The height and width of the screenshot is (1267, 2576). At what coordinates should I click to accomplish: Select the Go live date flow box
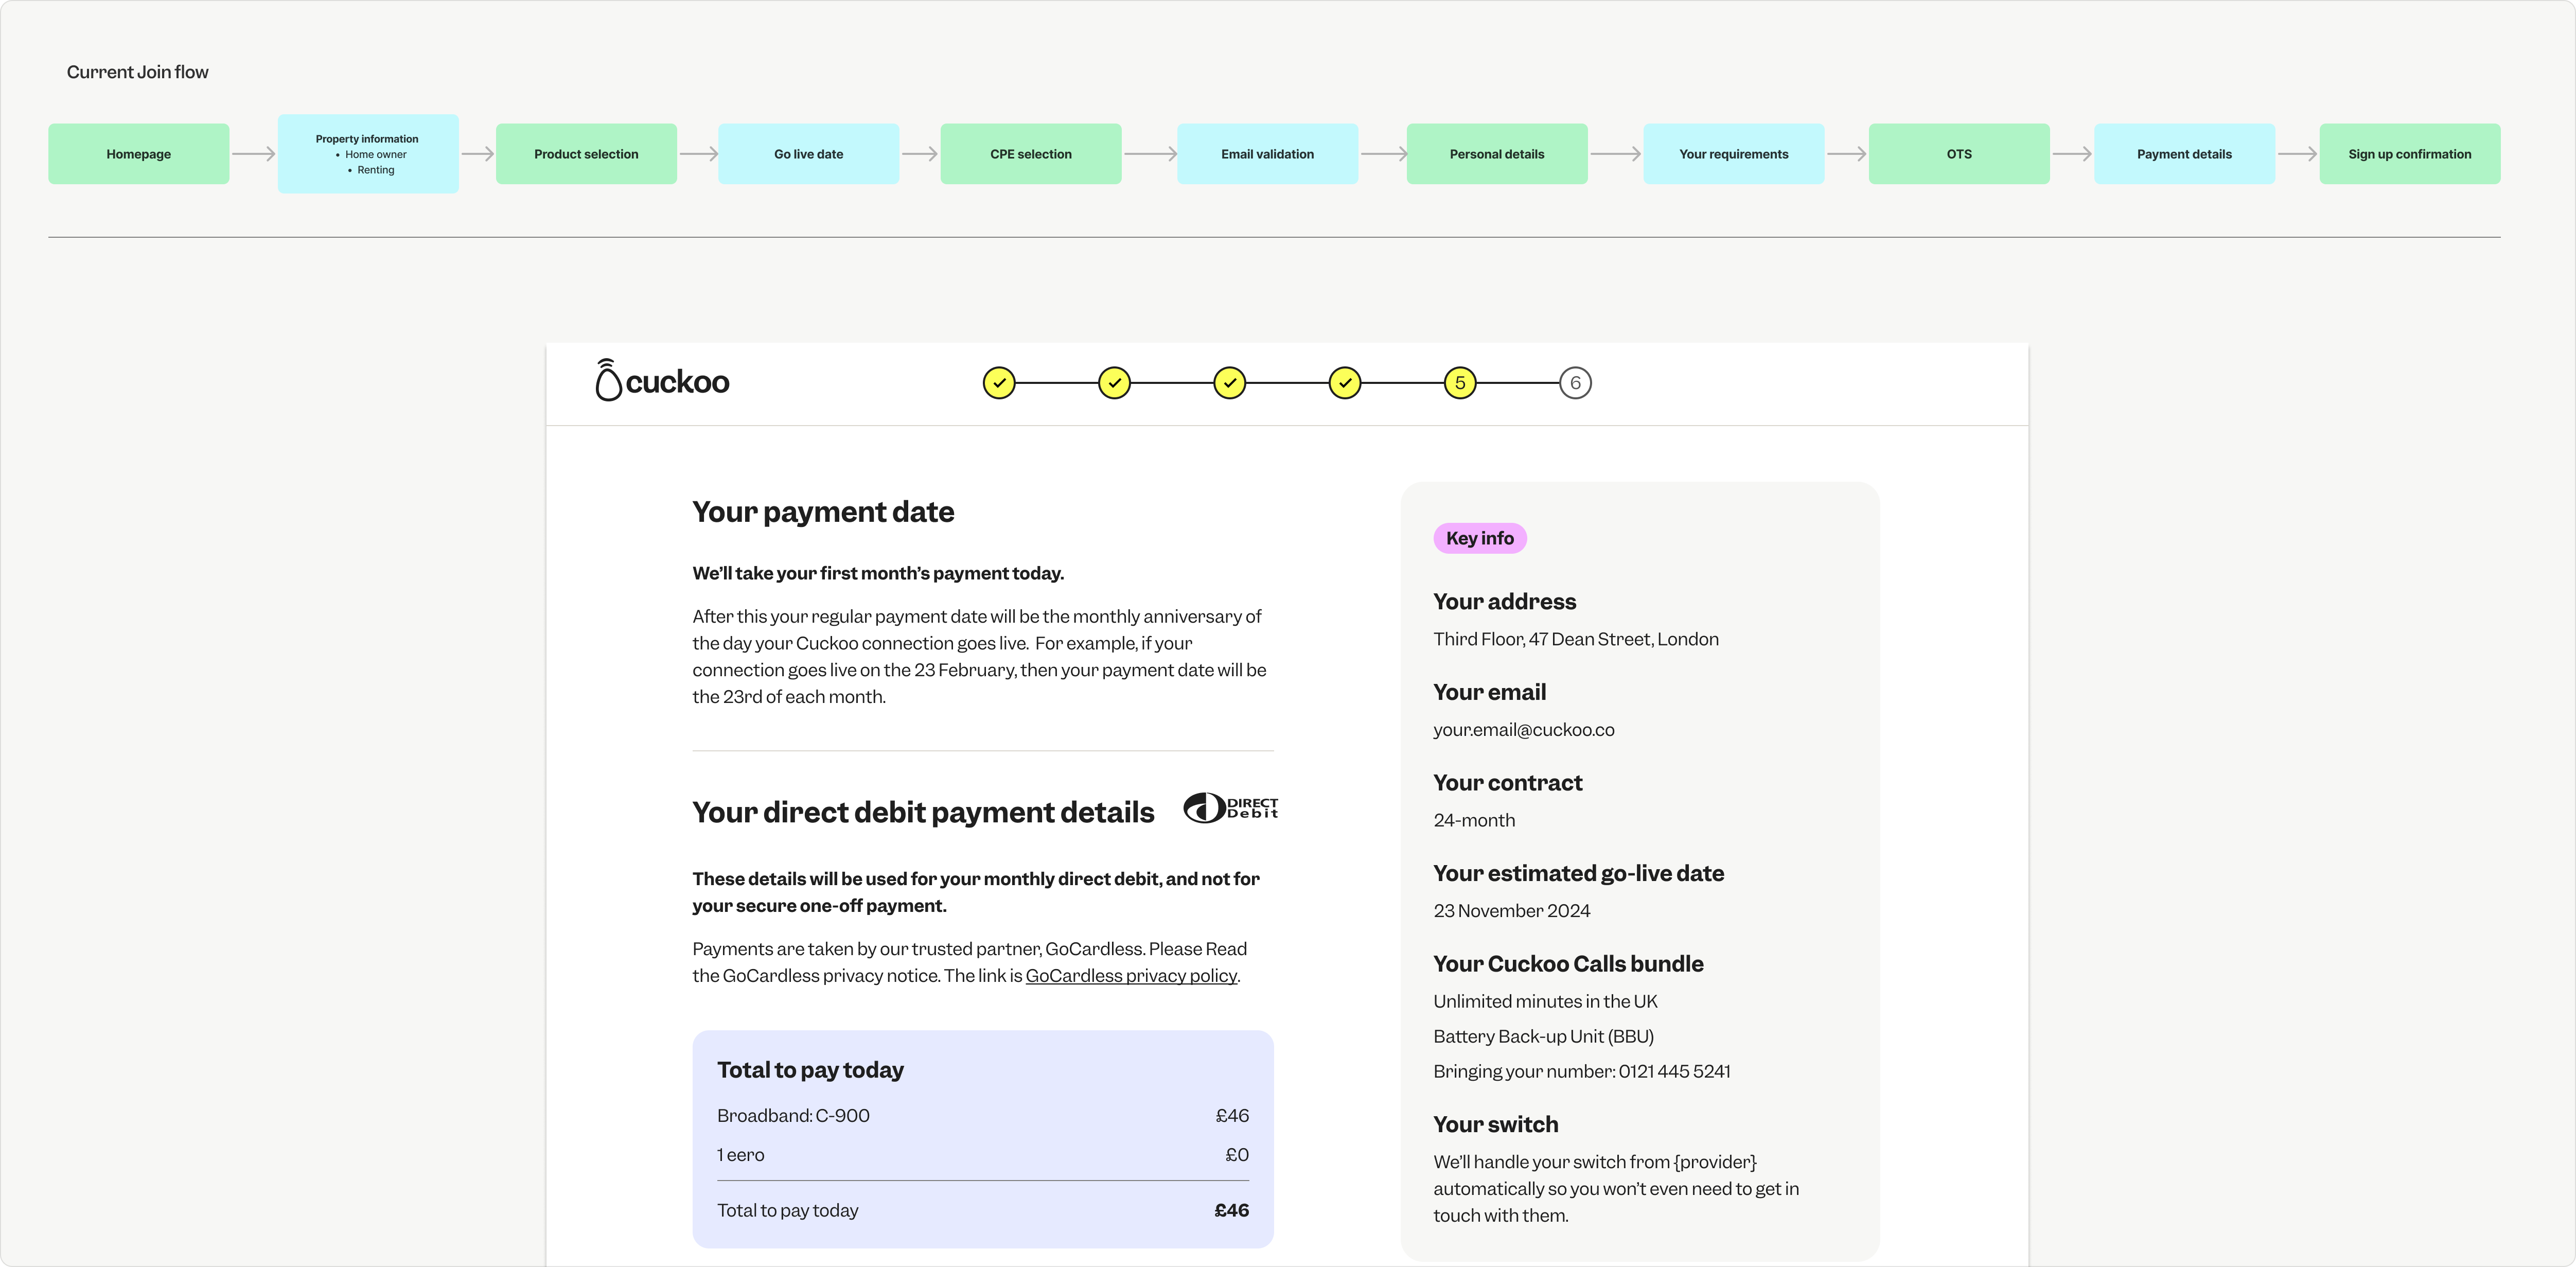point(808,154)
